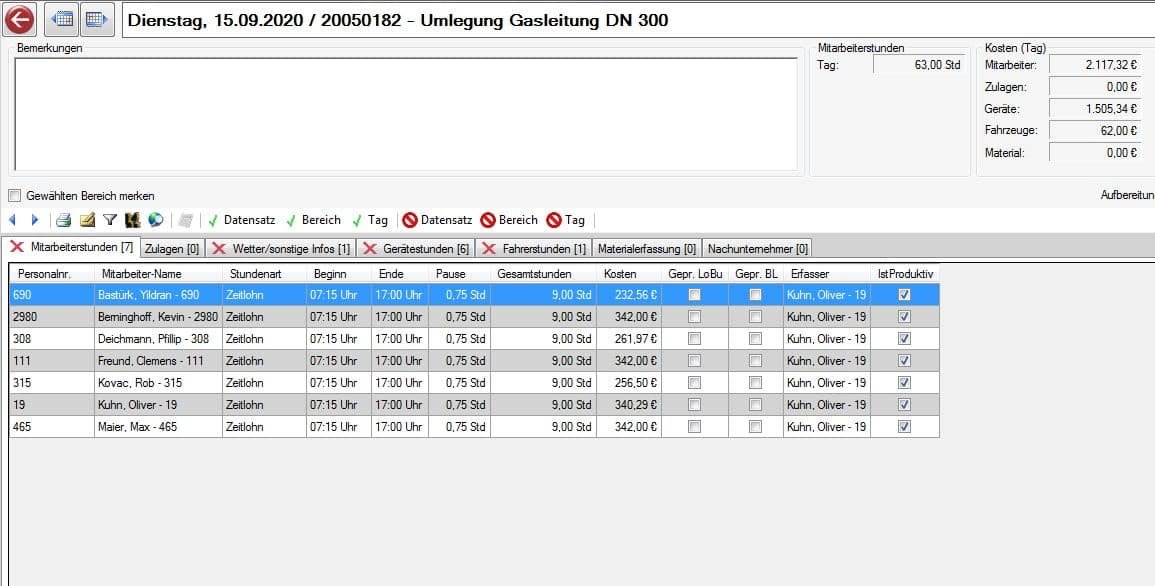Click green check 'Bereich' button
The width and height of the screenshot is (1155, 586).
313,220
